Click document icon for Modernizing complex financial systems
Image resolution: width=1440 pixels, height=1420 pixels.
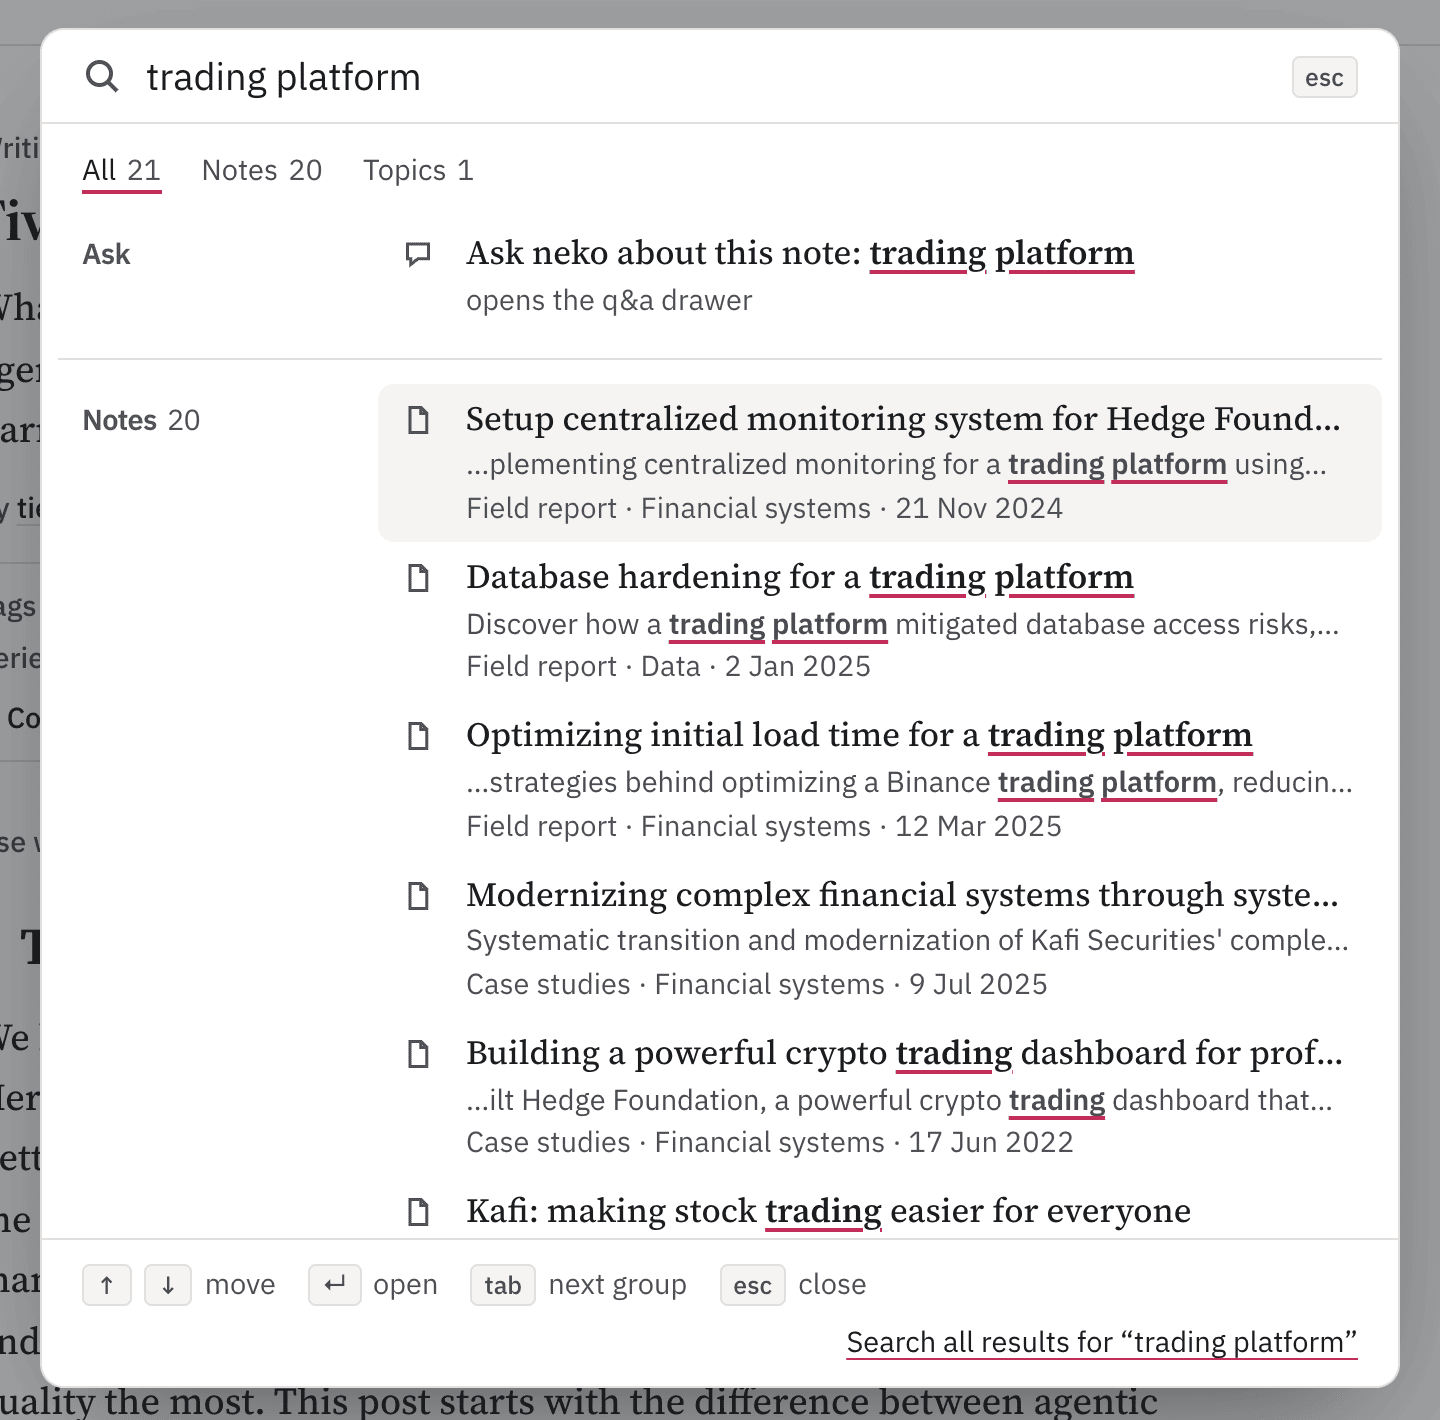point(418,896)
